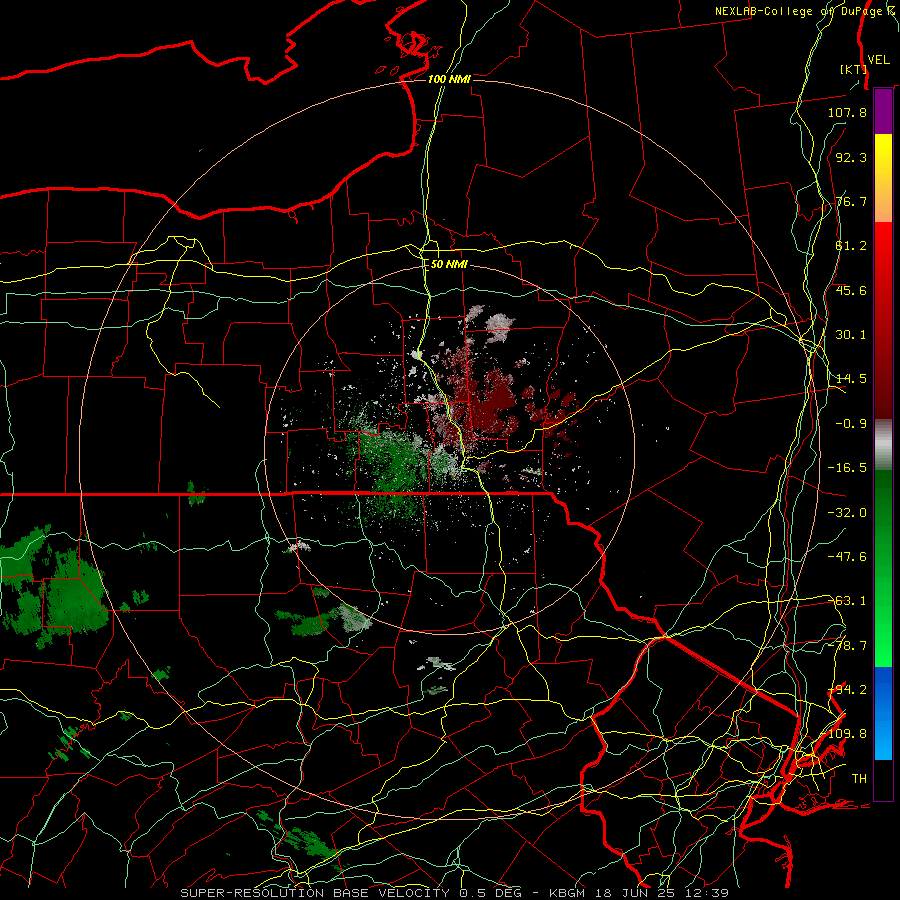Select the 76.7 scale value

click(851, 201)
